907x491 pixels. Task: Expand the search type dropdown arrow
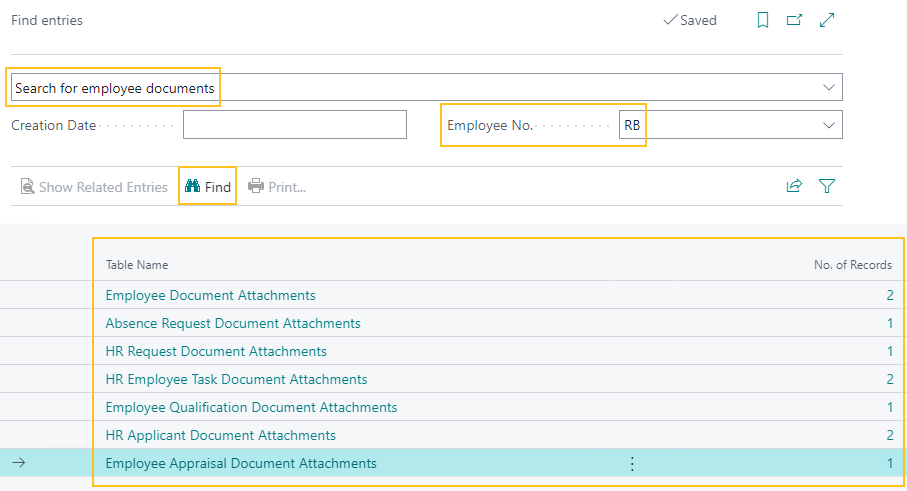(x=829, y=88)
